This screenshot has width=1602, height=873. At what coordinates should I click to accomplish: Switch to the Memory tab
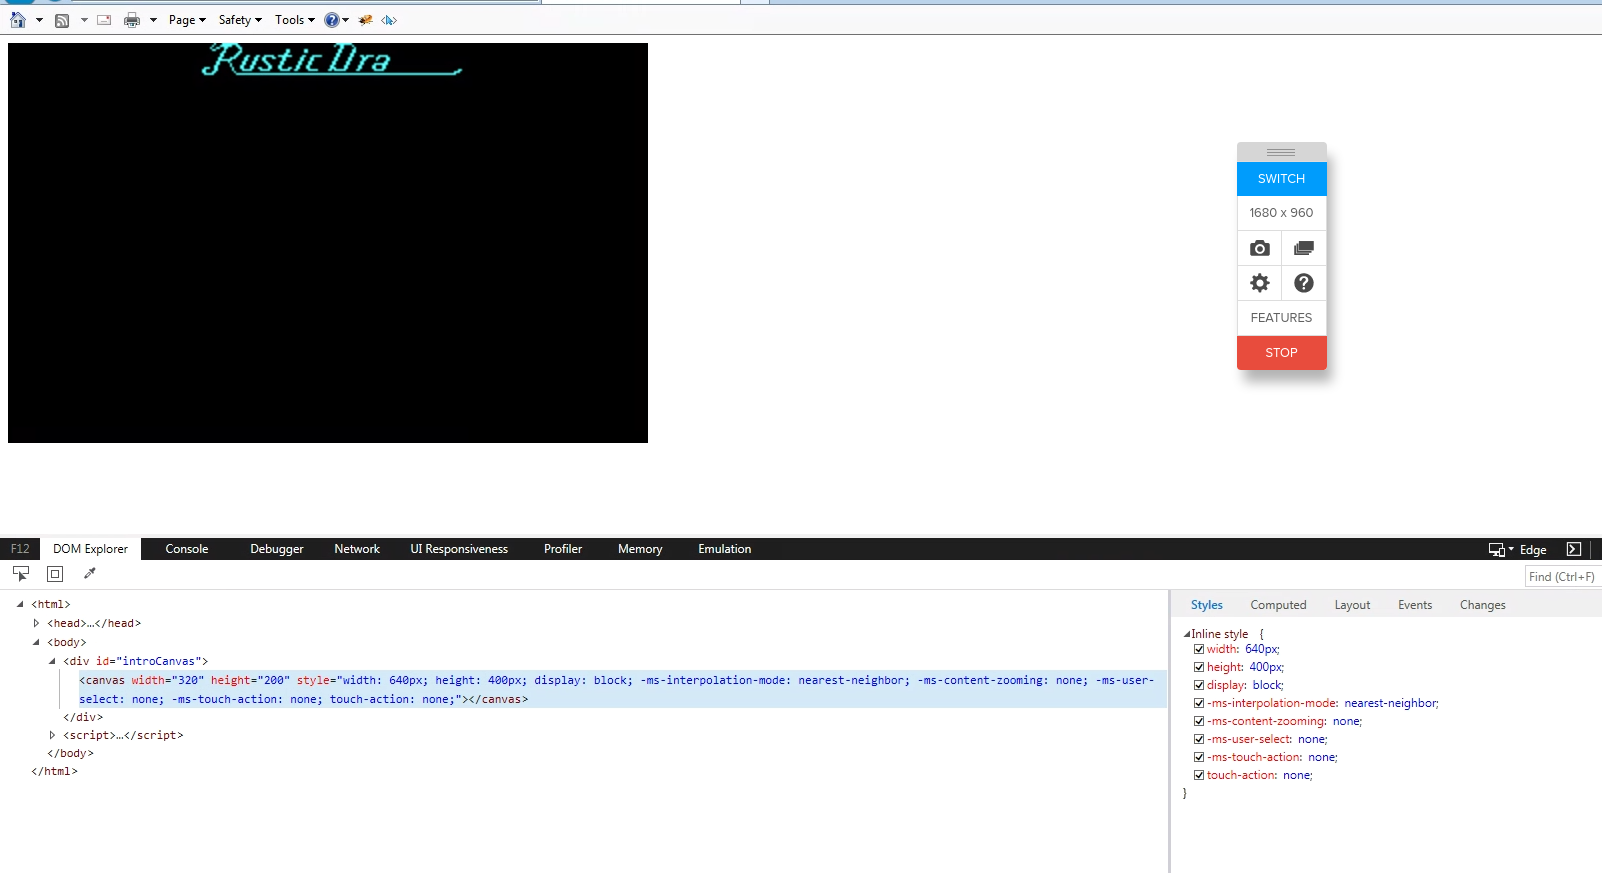640,549
